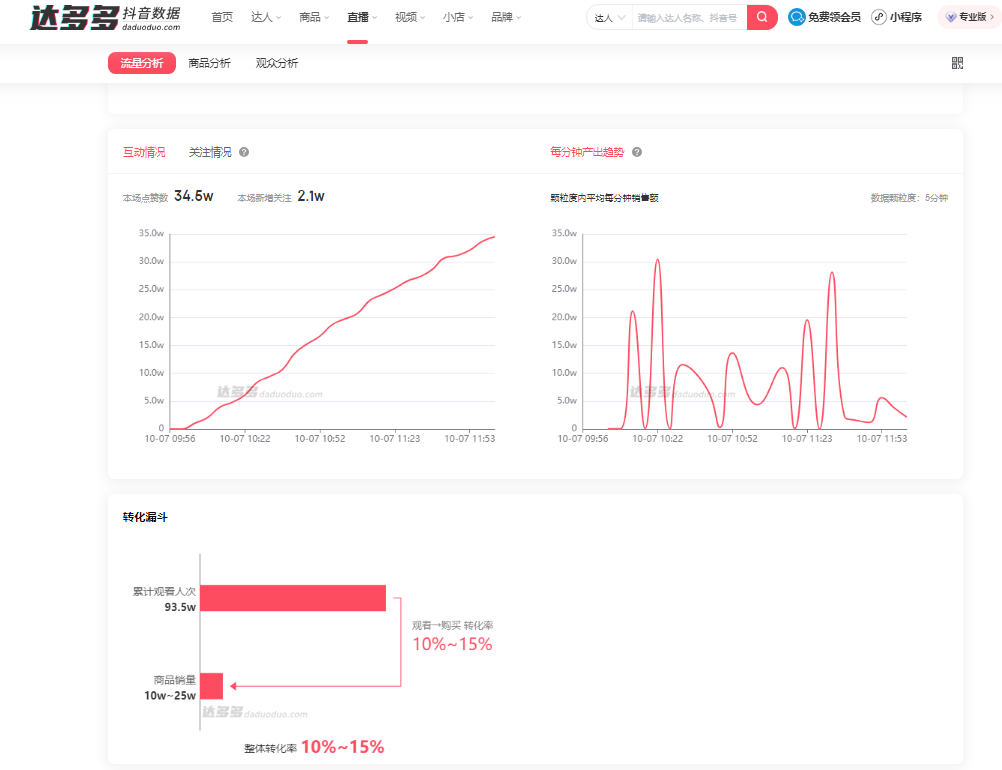
Task: Expand the 达人 search type dropdown
Action: [609, 18]
